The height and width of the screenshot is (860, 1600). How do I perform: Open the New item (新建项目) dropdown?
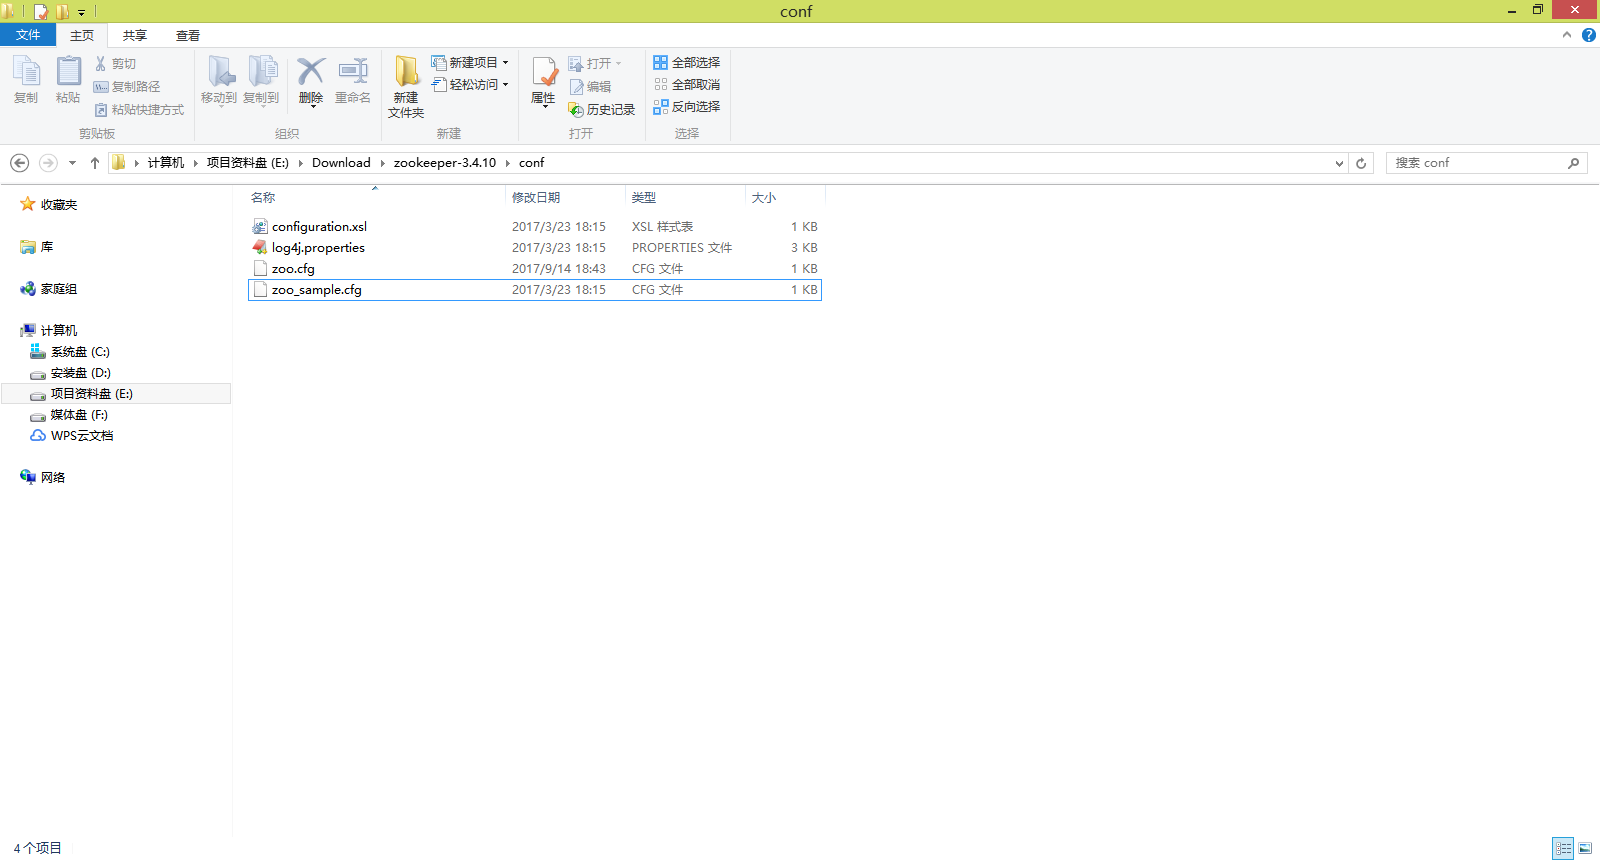[x=470, y=62]
